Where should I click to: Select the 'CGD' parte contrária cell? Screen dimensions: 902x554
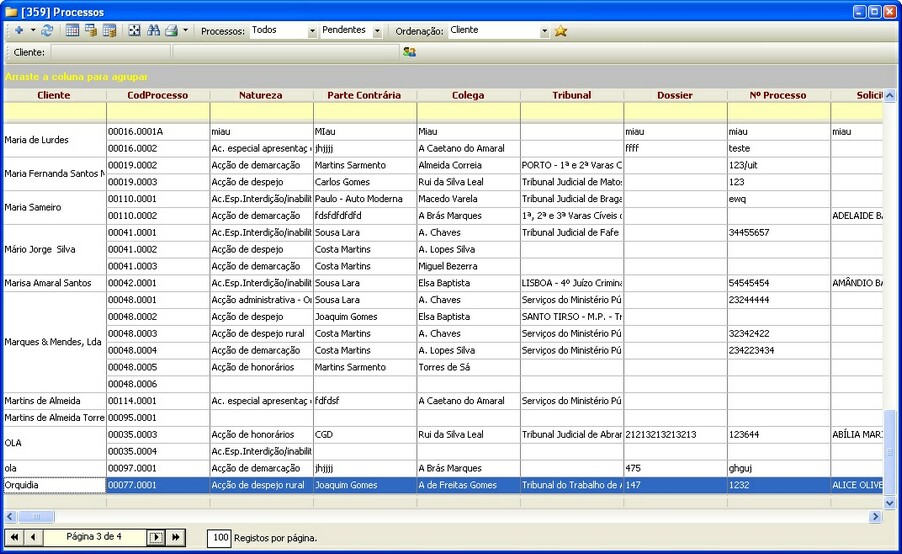point(365,434)
